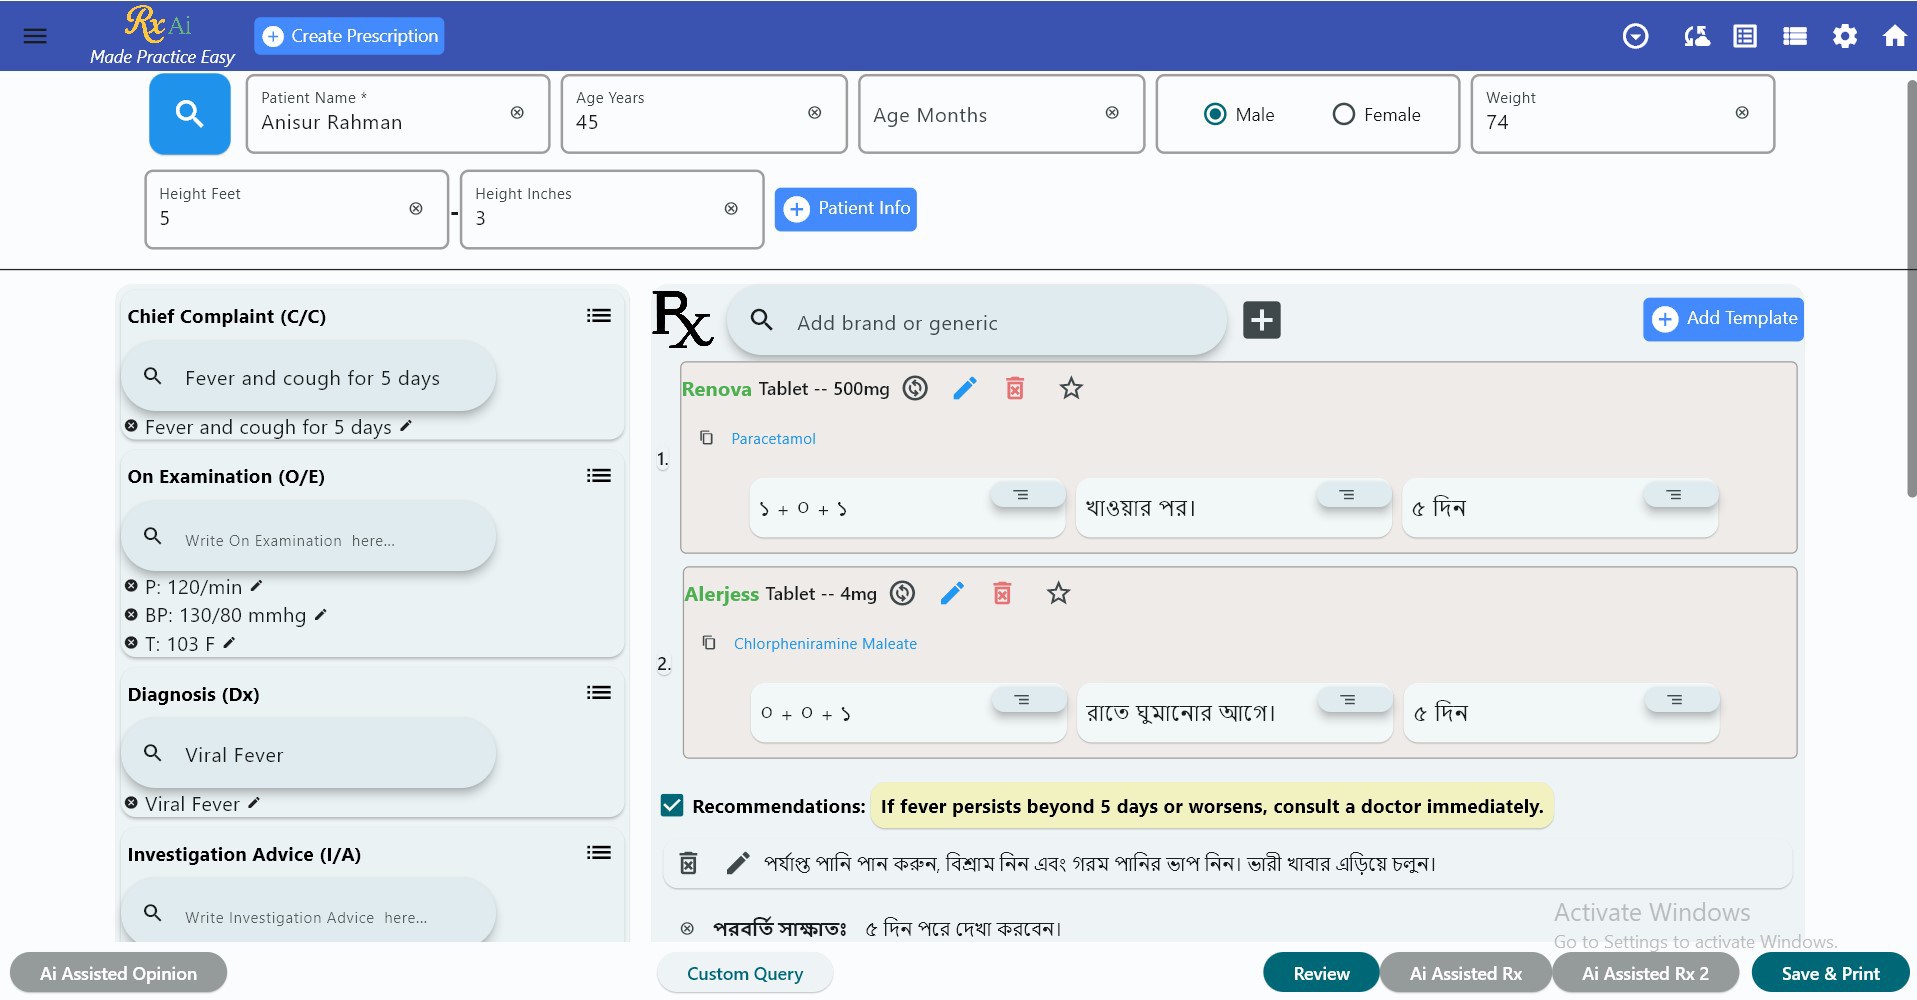This screenshot has width=1917, height=1000.
Task: Go to home via the house icon
Action: pos(1895,35)
